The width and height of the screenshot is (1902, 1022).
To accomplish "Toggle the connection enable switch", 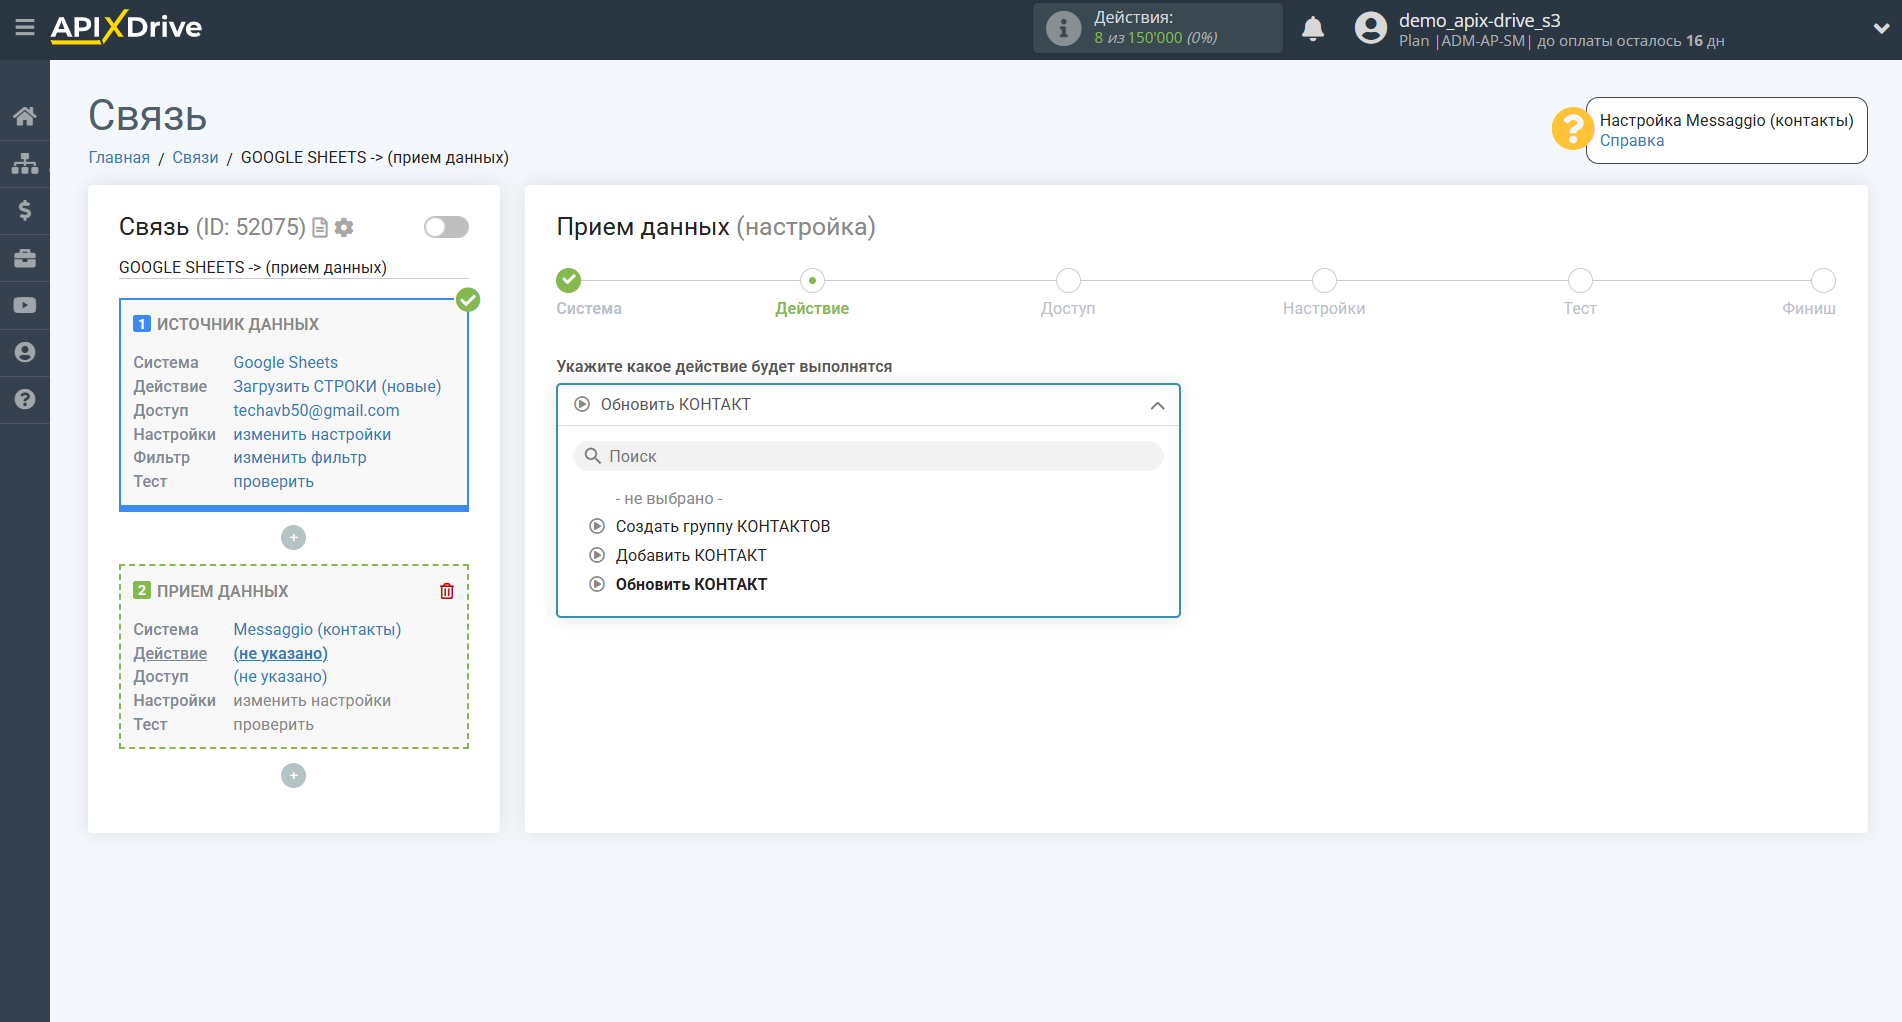I will click(446, 227).
